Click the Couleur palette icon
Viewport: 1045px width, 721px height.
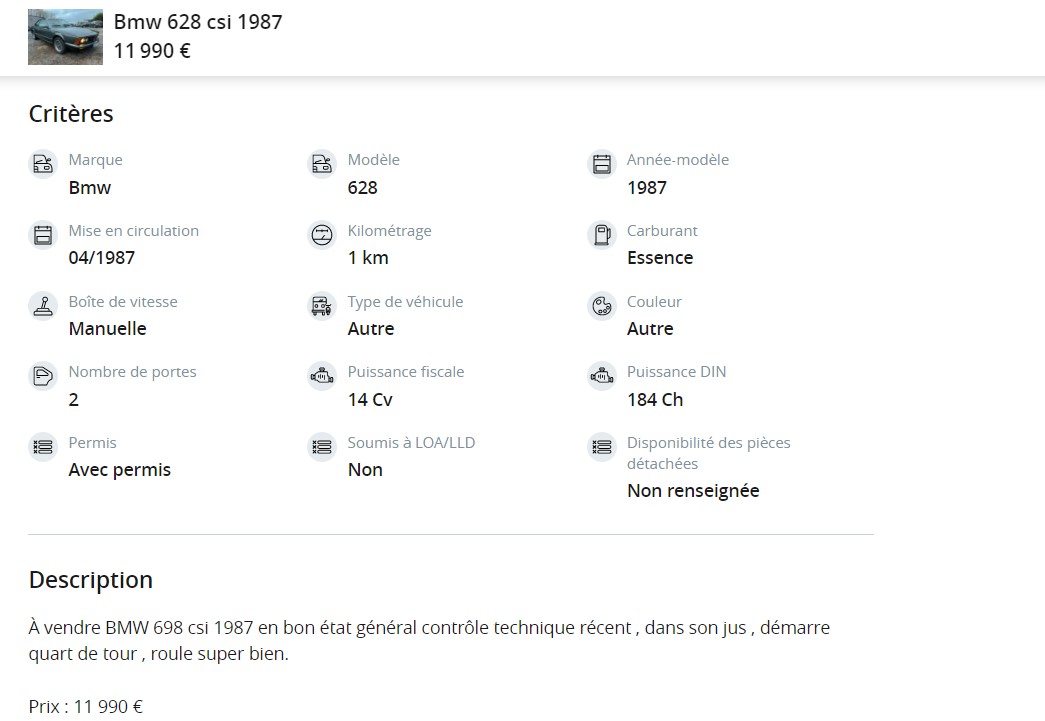pyautogui.click(x=601, y=306)
